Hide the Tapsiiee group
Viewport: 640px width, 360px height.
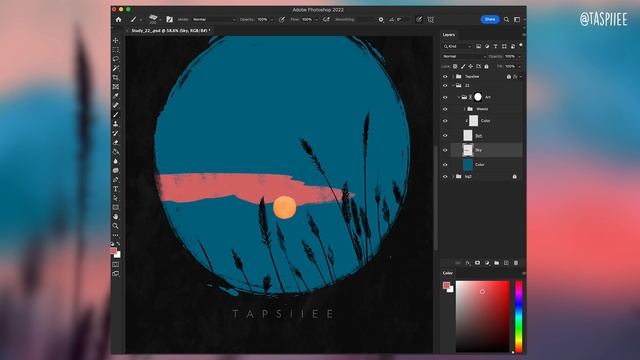(x=445, y=76)
